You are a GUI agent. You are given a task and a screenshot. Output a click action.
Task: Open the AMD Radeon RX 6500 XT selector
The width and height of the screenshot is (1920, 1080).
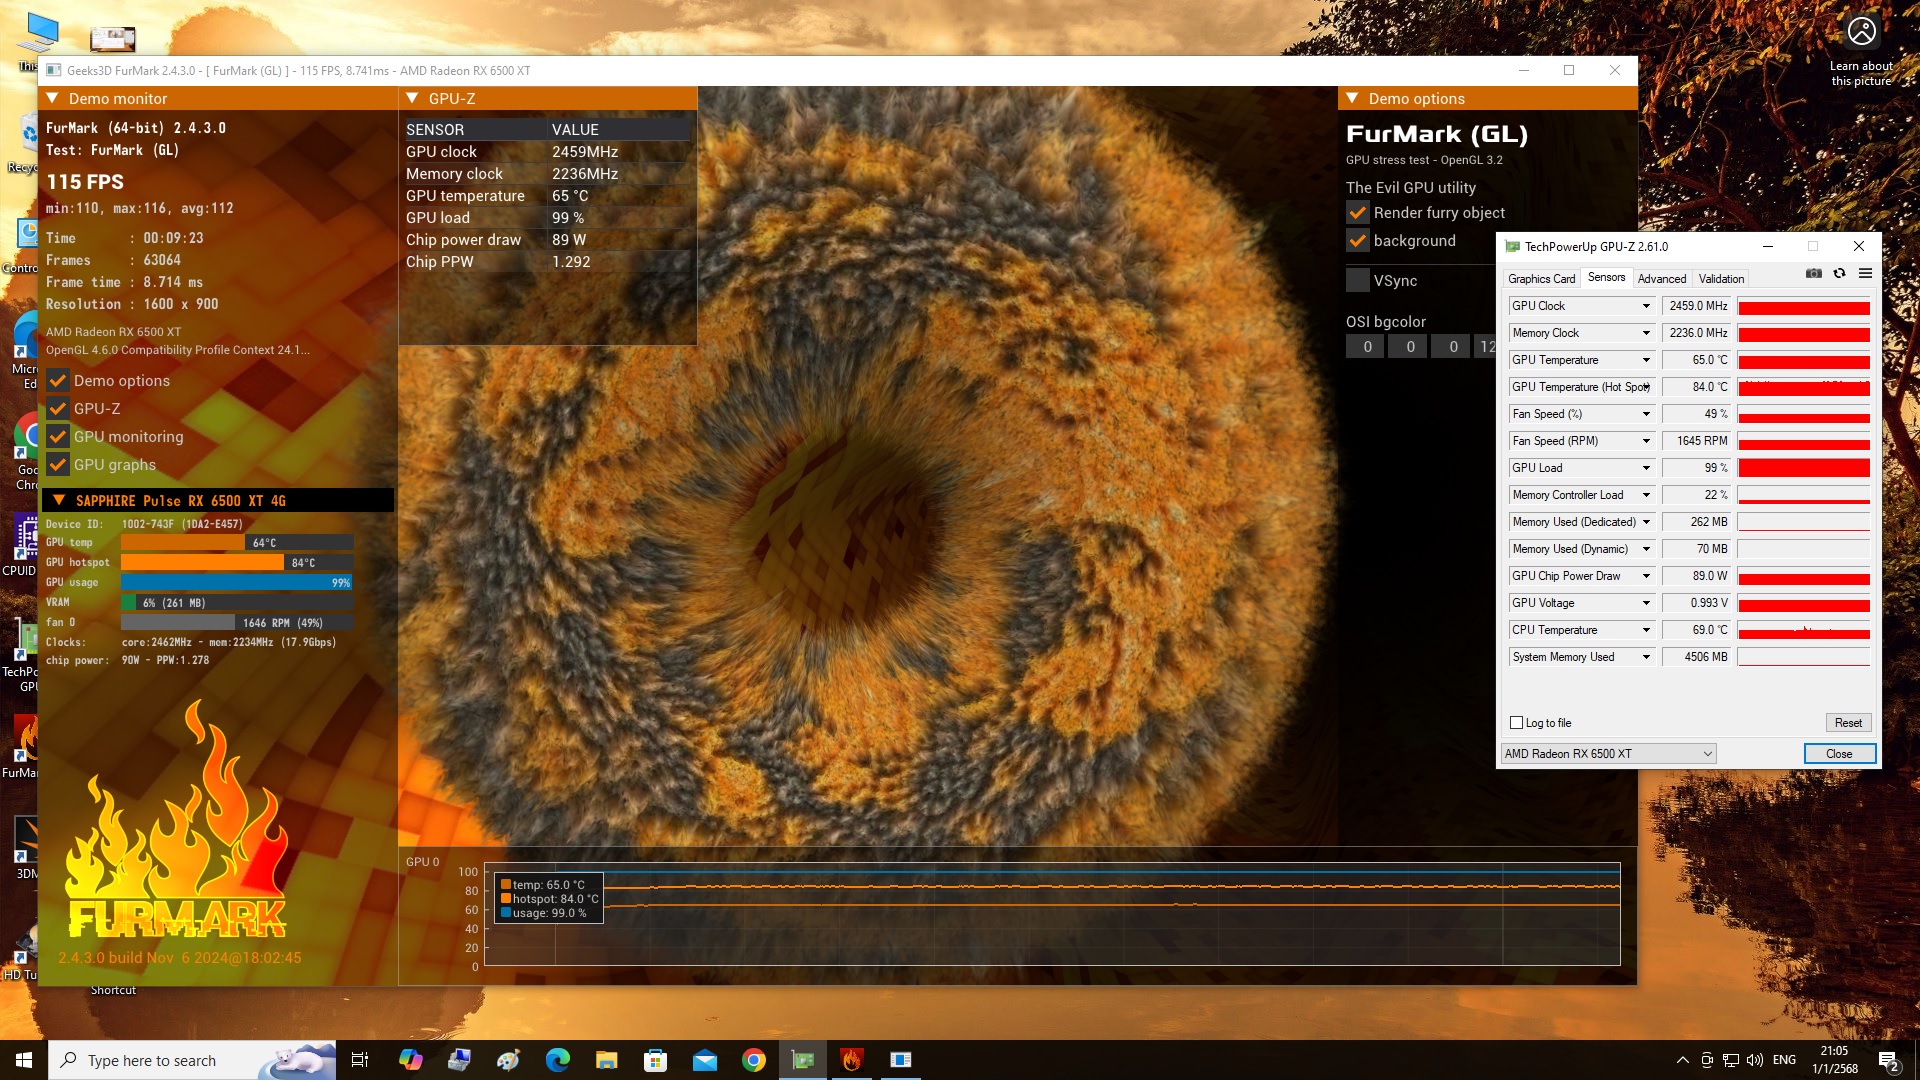click(x=1608, y=754)
